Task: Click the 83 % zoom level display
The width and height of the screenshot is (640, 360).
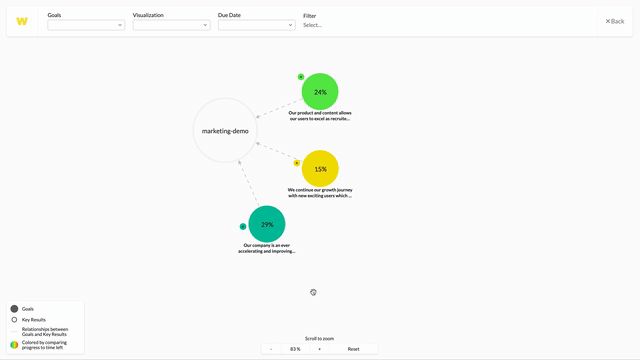Action: [x=295, y=349]
